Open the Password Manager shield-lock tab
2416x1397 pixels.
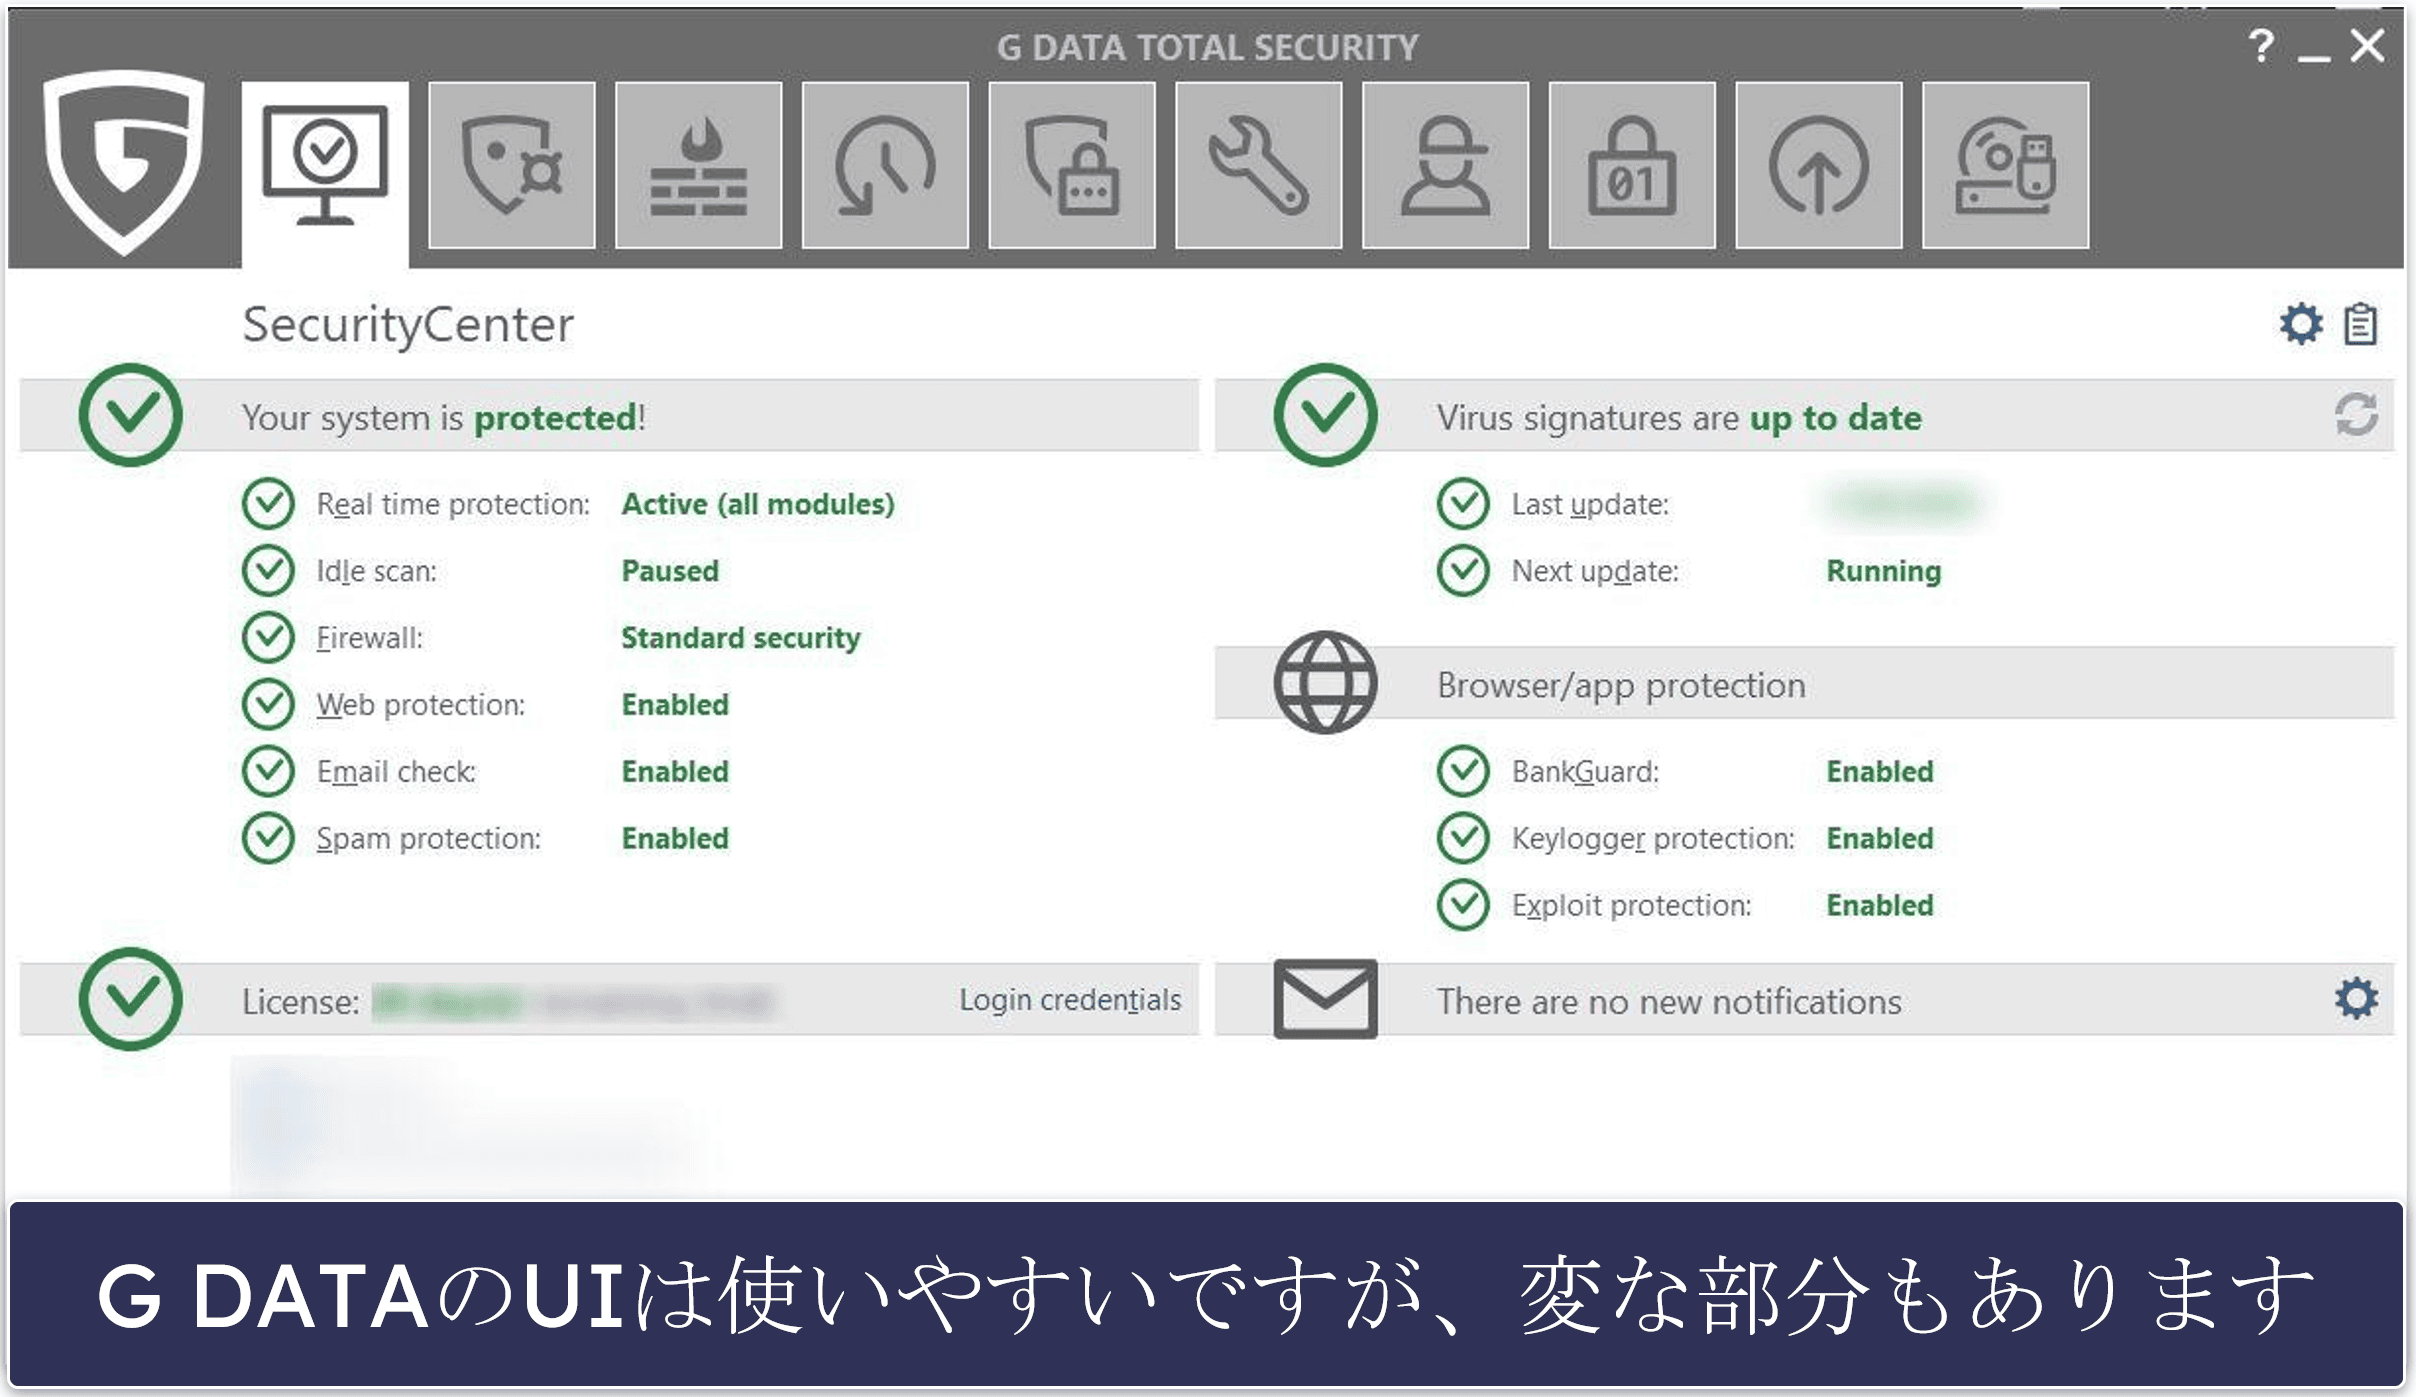click(1072, 165)
